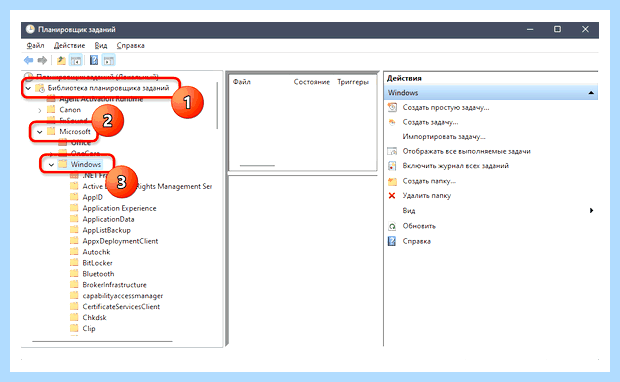Click Создать простую задачу... action

point(446,107)
